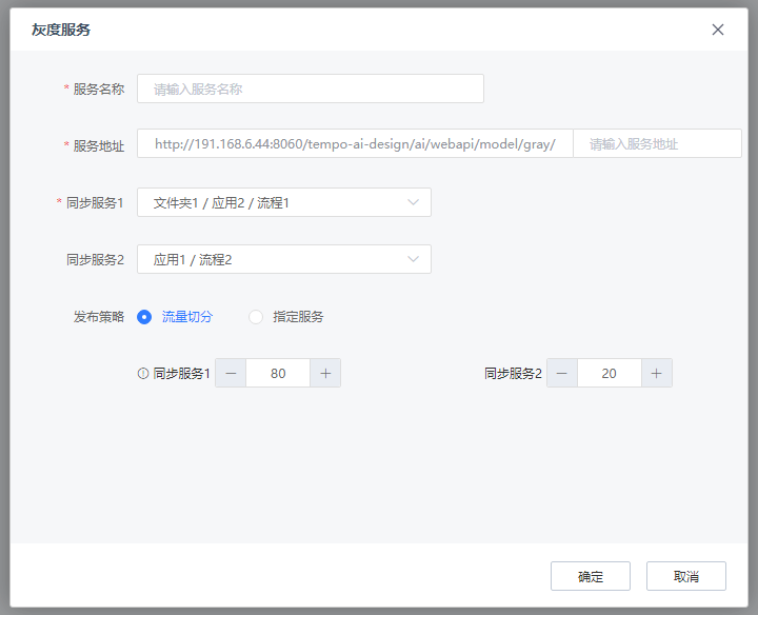
Task: Open the 同步服务1 dropdown list
Action: [284, 203]
